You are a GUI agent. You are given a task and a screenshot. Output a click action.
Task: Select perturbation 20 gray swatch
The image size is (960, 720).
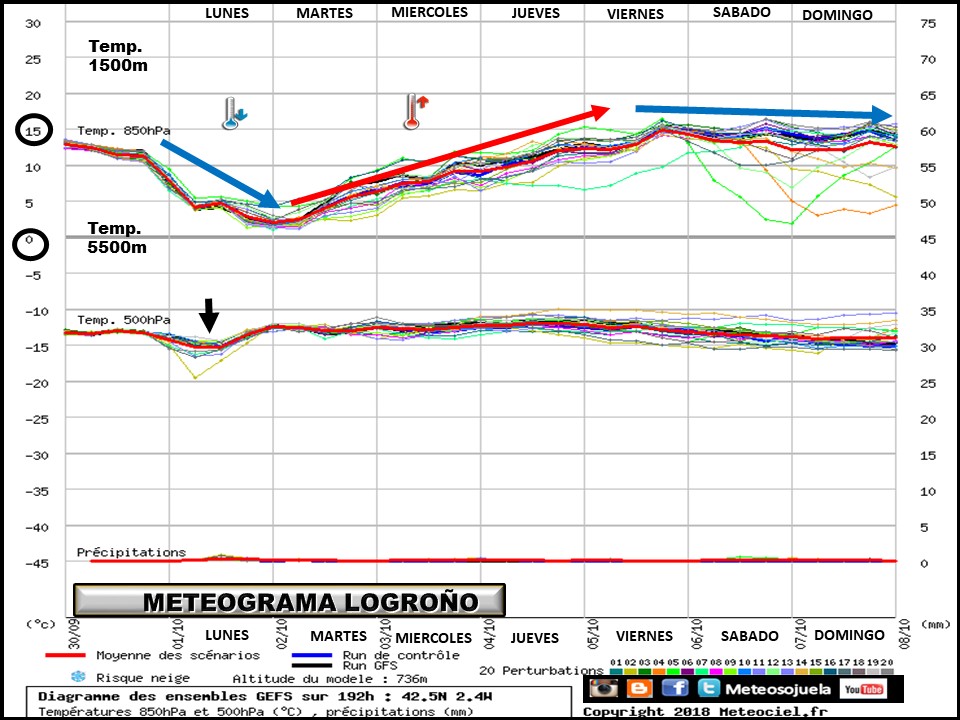coord(887,672)
